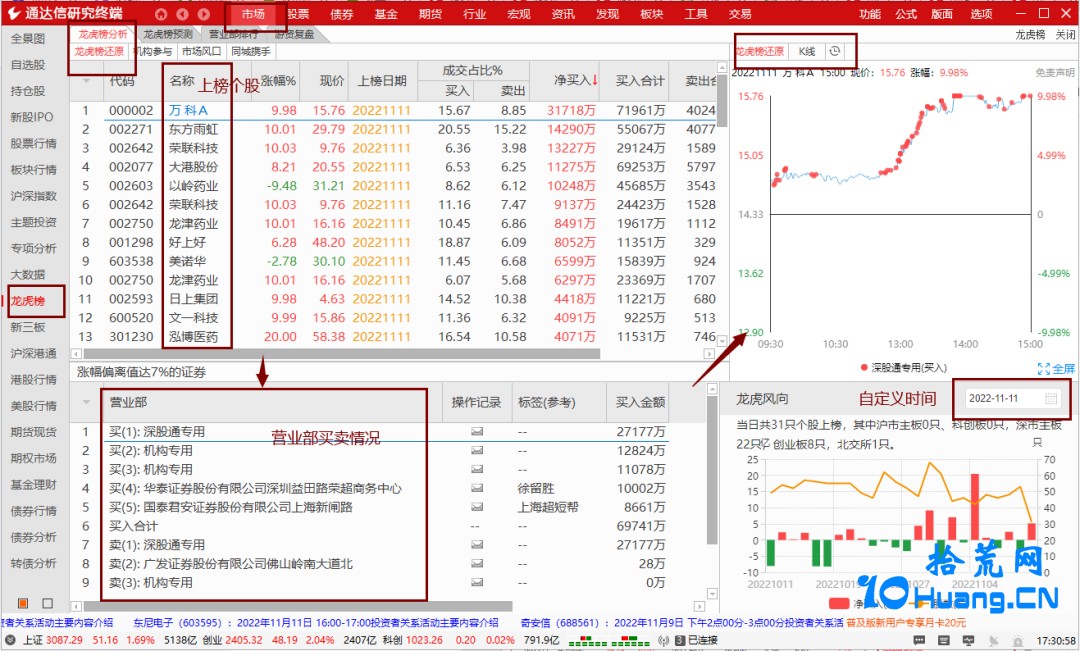The height and width of the screenshot is (651, 1080).
Task: Open the envelope record for 买(3): 机构专用
Action: [x=477, y=469]
